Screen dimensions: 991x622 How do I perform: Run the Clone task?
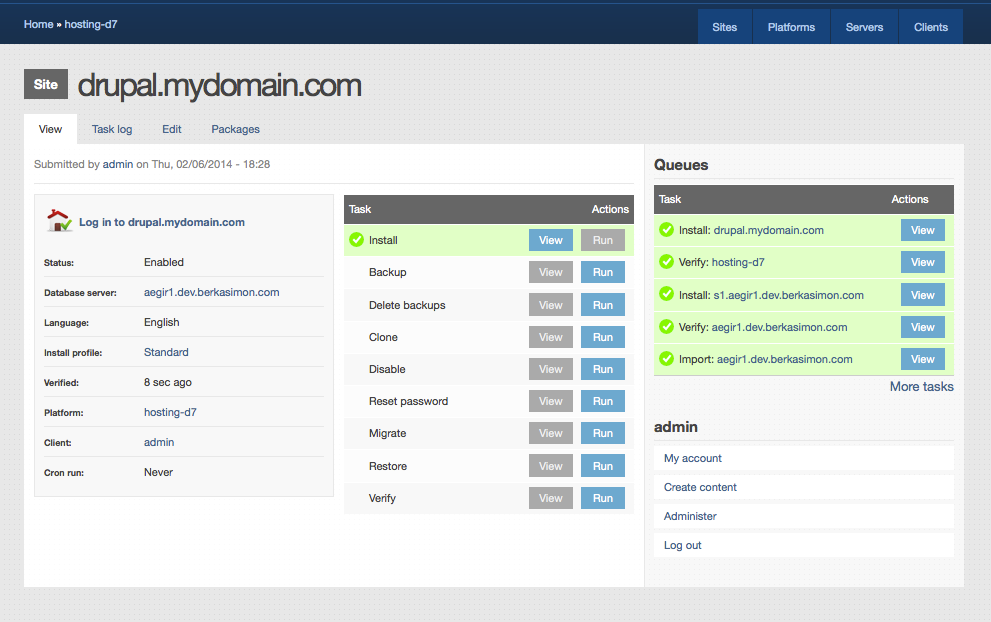(602, 337)
